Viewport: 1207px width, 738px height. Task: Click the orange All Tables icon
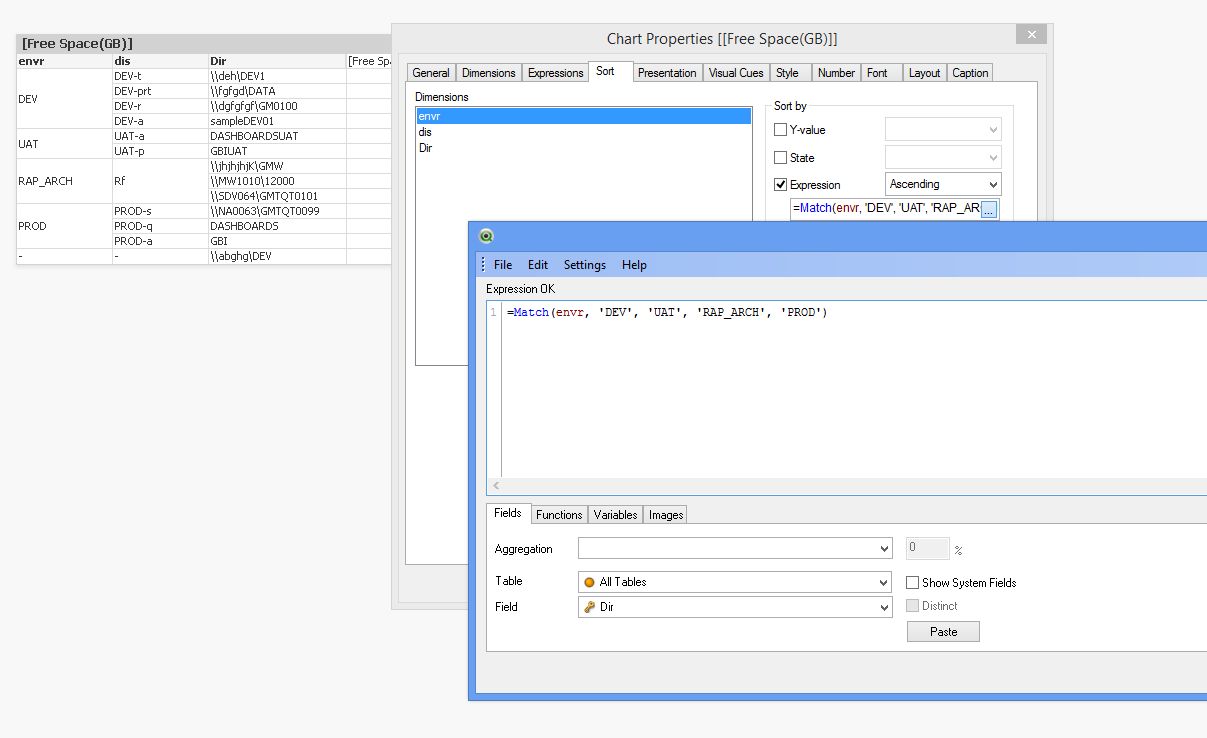(x=589, y=582)
